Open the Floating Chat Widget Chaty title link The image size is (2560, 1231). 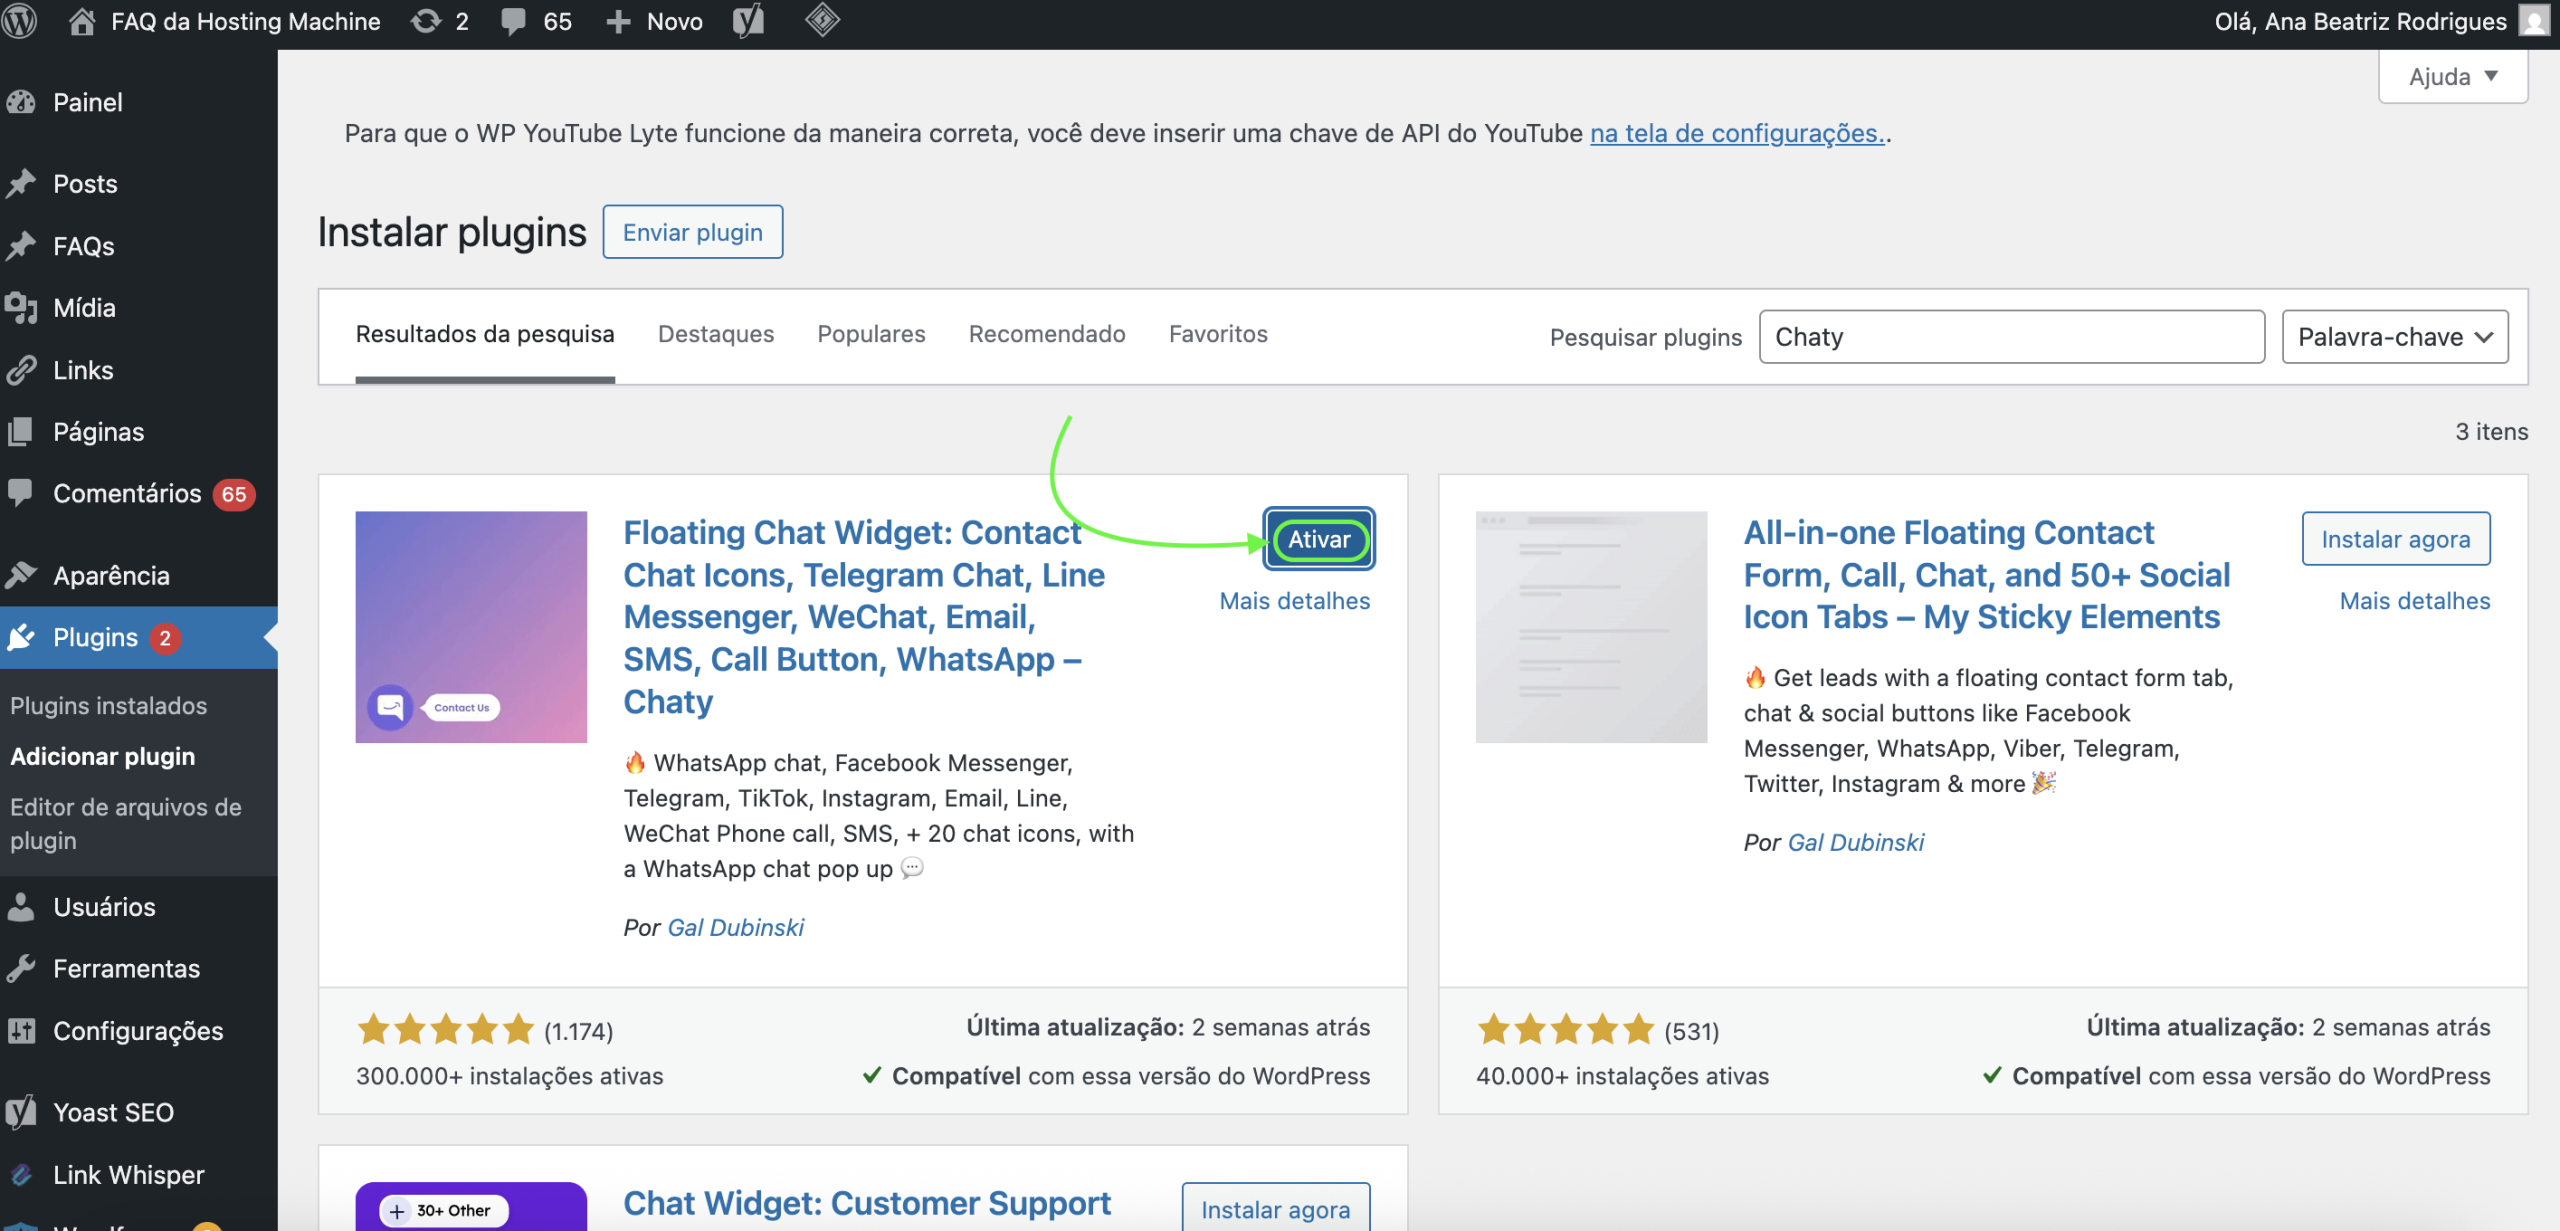click(864, 617)
